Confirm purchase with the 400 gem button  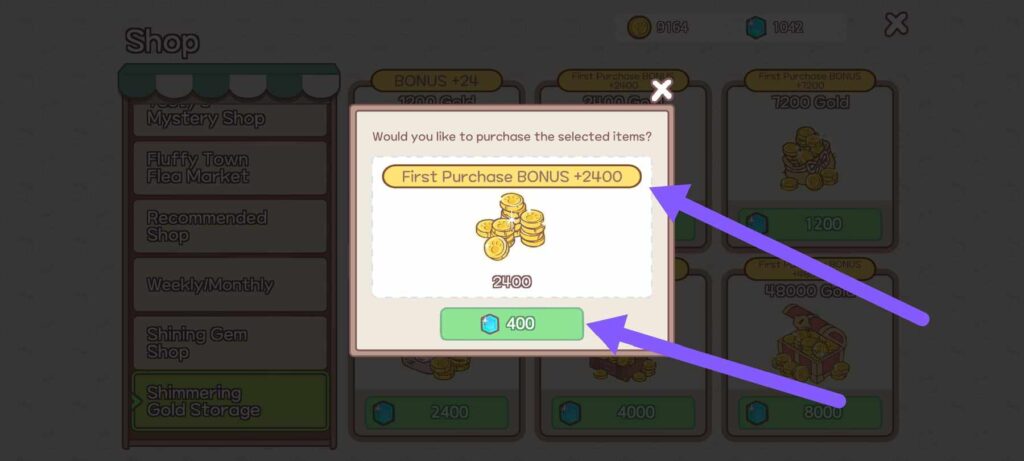click(511, 324)
